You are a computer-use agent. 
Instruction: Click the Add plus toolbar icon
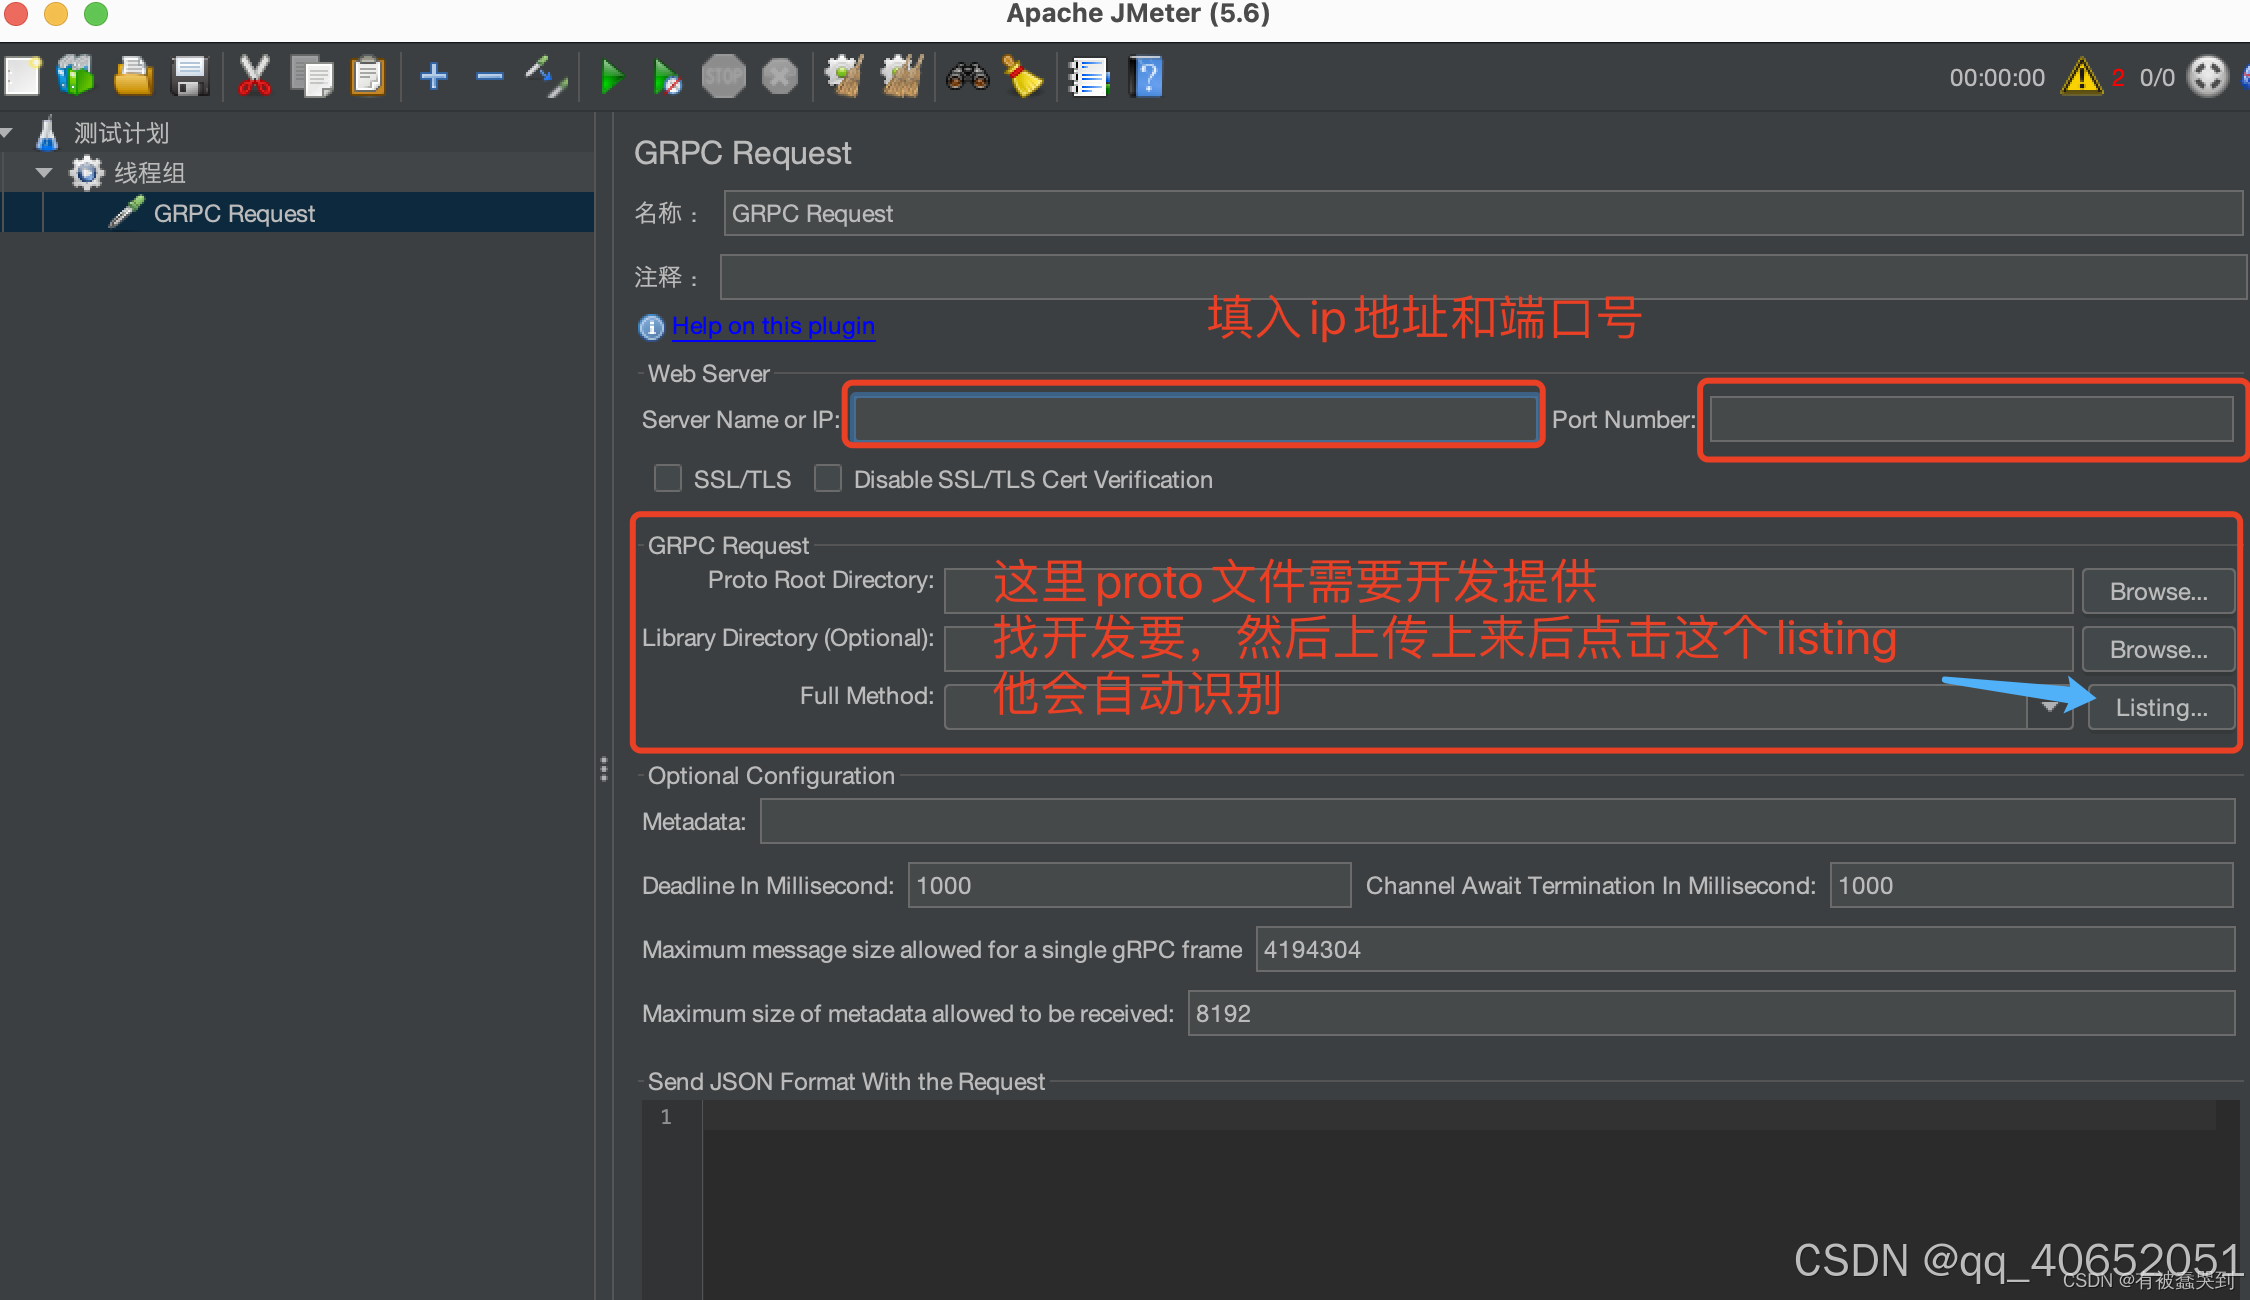pyautogui.click(x=433, y=77)
